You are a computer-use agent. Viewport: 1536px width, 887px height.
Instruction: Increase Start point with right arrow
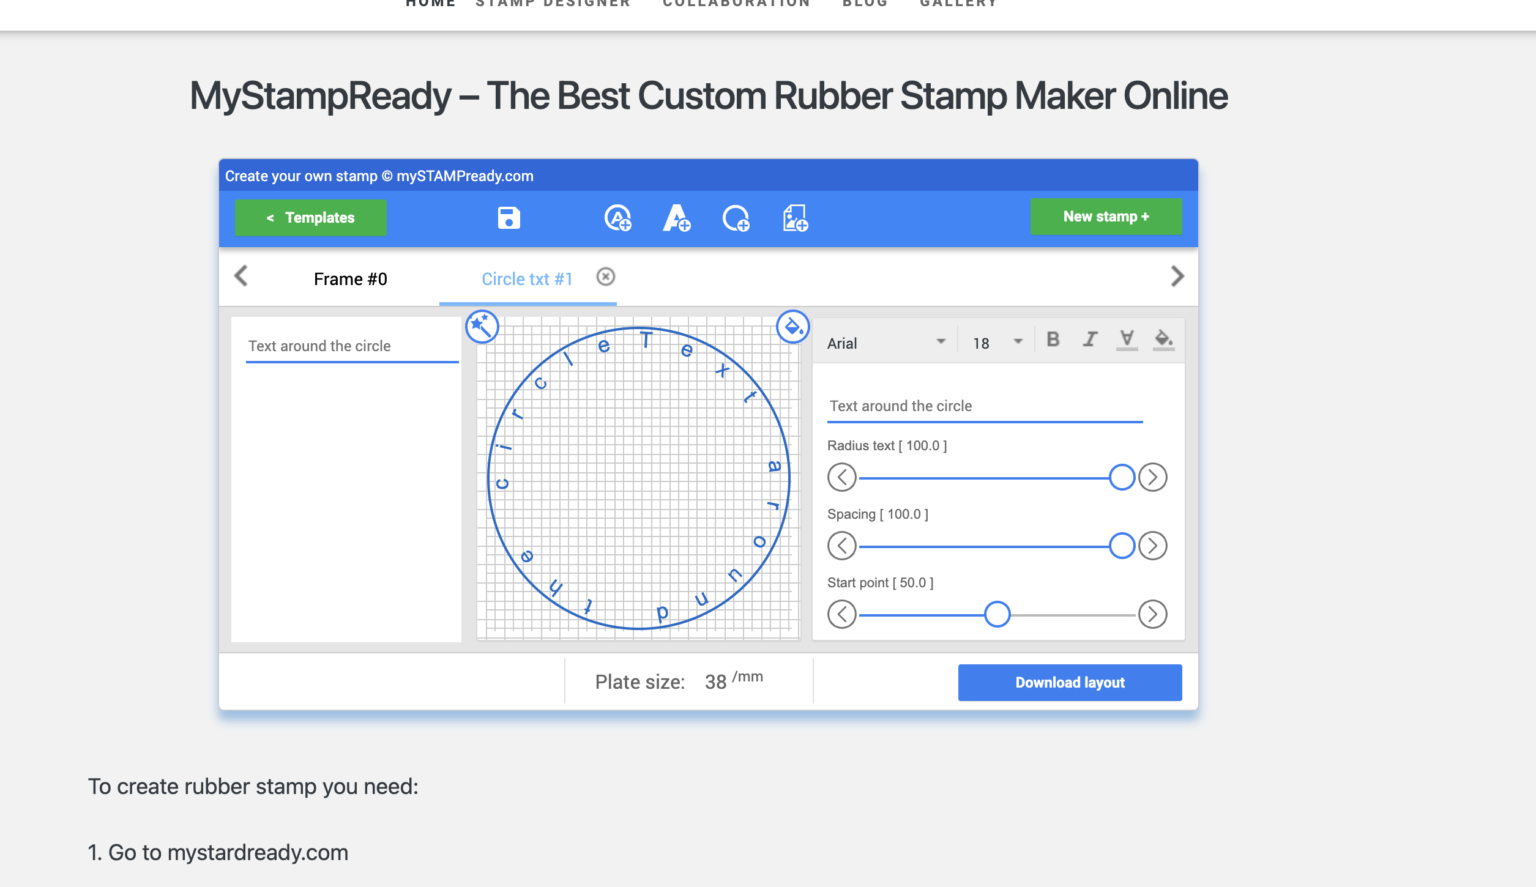tap(1153, 614)
